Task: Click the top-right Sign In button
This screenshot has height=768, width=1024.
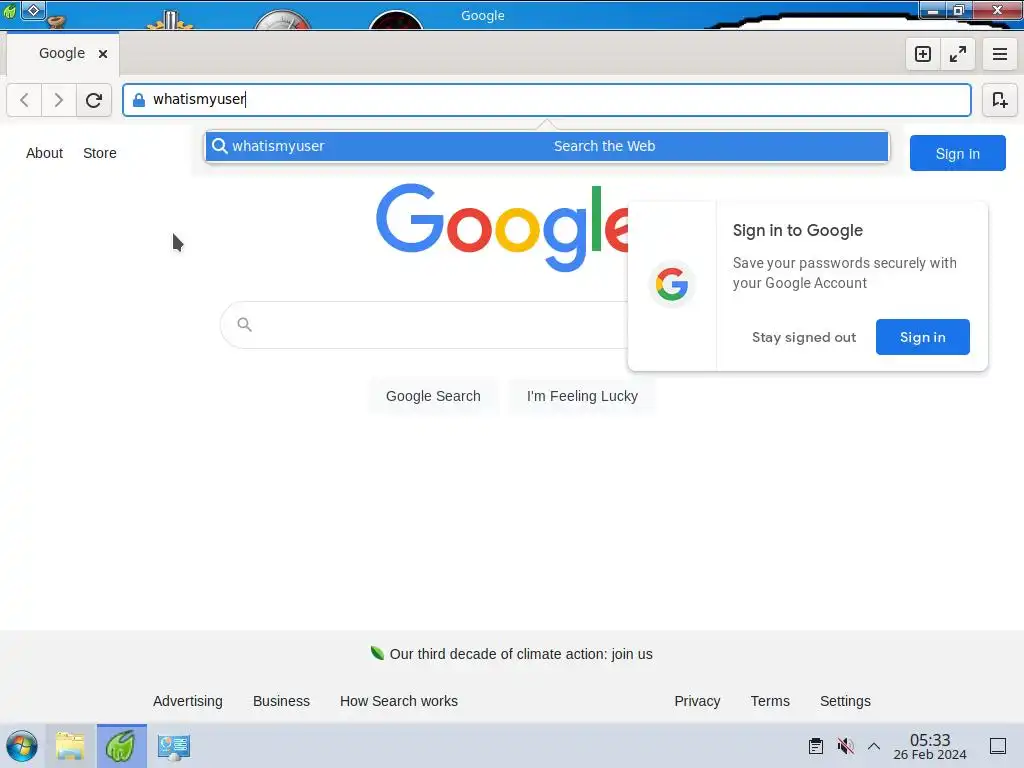Action: tap(957, 153)
